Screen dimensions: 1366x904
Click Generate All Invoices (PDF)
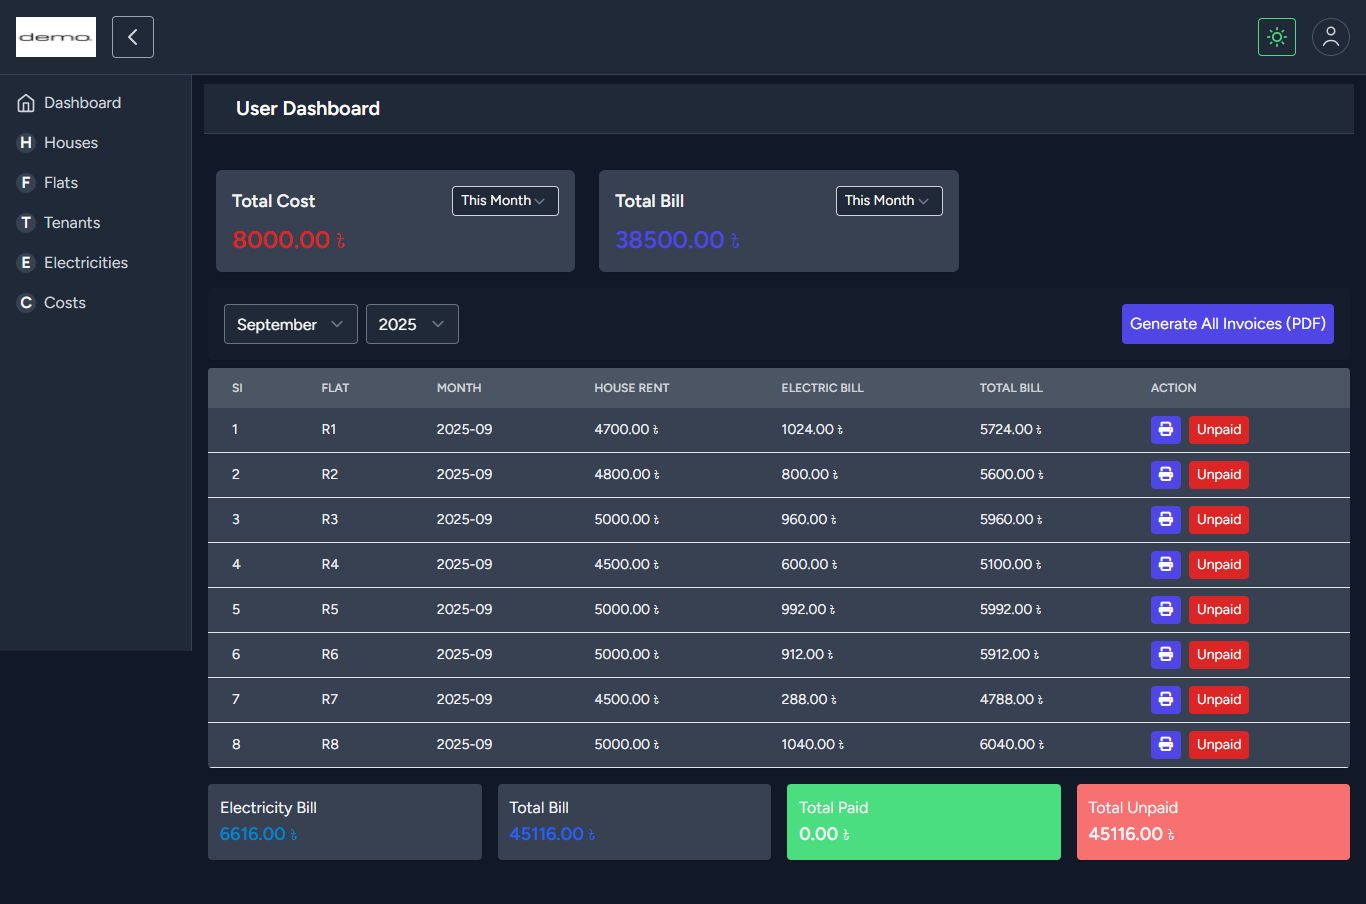1227,324
